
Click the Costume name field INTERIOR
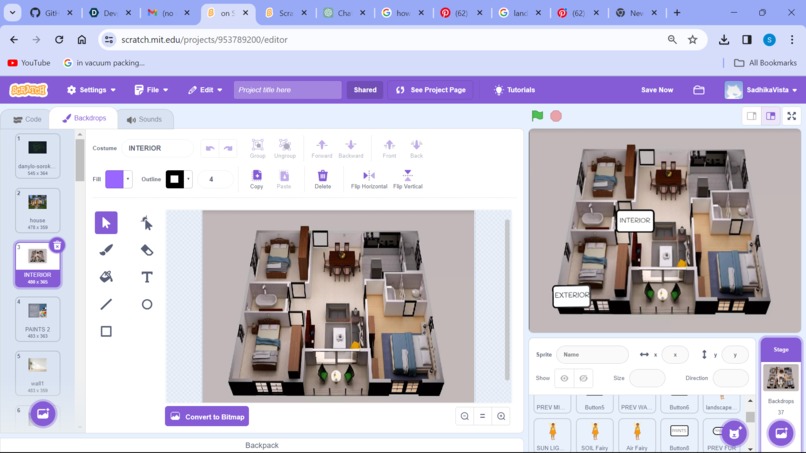tap(157, 148)
